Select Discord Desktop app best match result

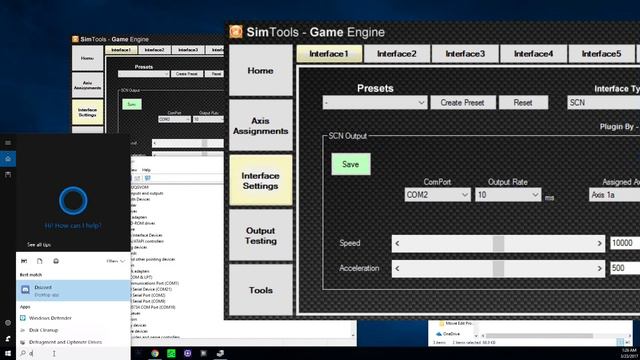[73, 290]
